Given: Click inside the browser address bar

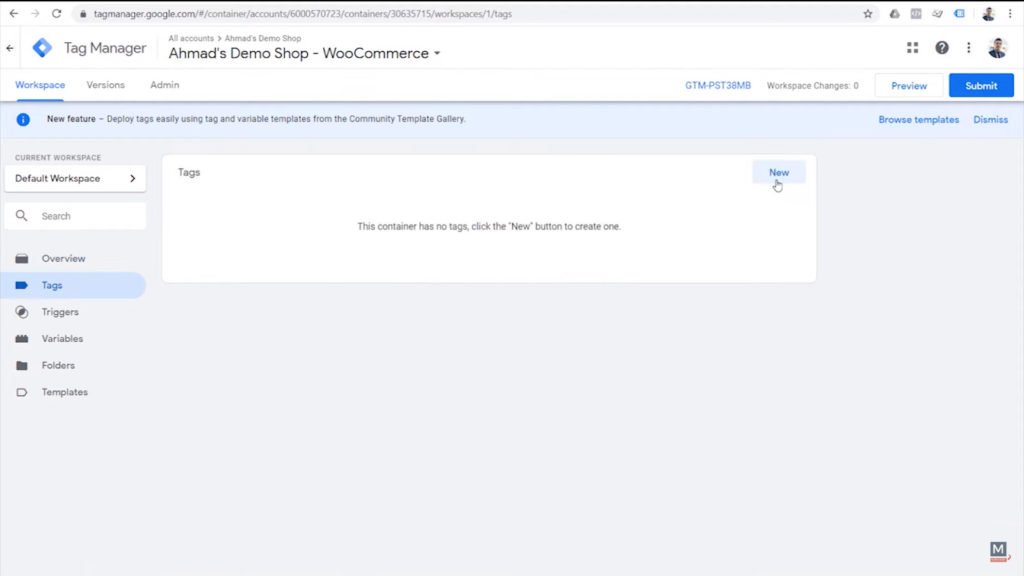Looking at the screenshot, I should click(x=300, y=14).
